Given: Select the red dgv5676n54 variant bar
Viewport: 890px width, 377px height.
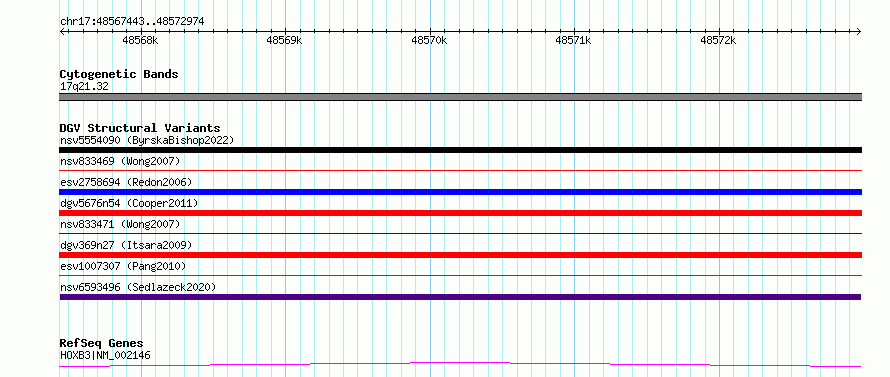Looking at the screenshot, I should 460,213.
